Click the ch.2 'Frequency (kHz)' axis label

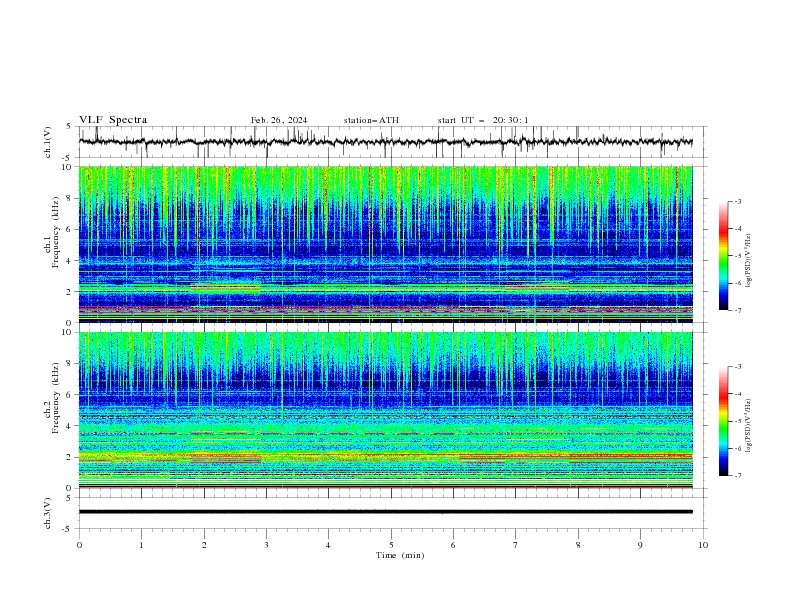tap(56, 398)
